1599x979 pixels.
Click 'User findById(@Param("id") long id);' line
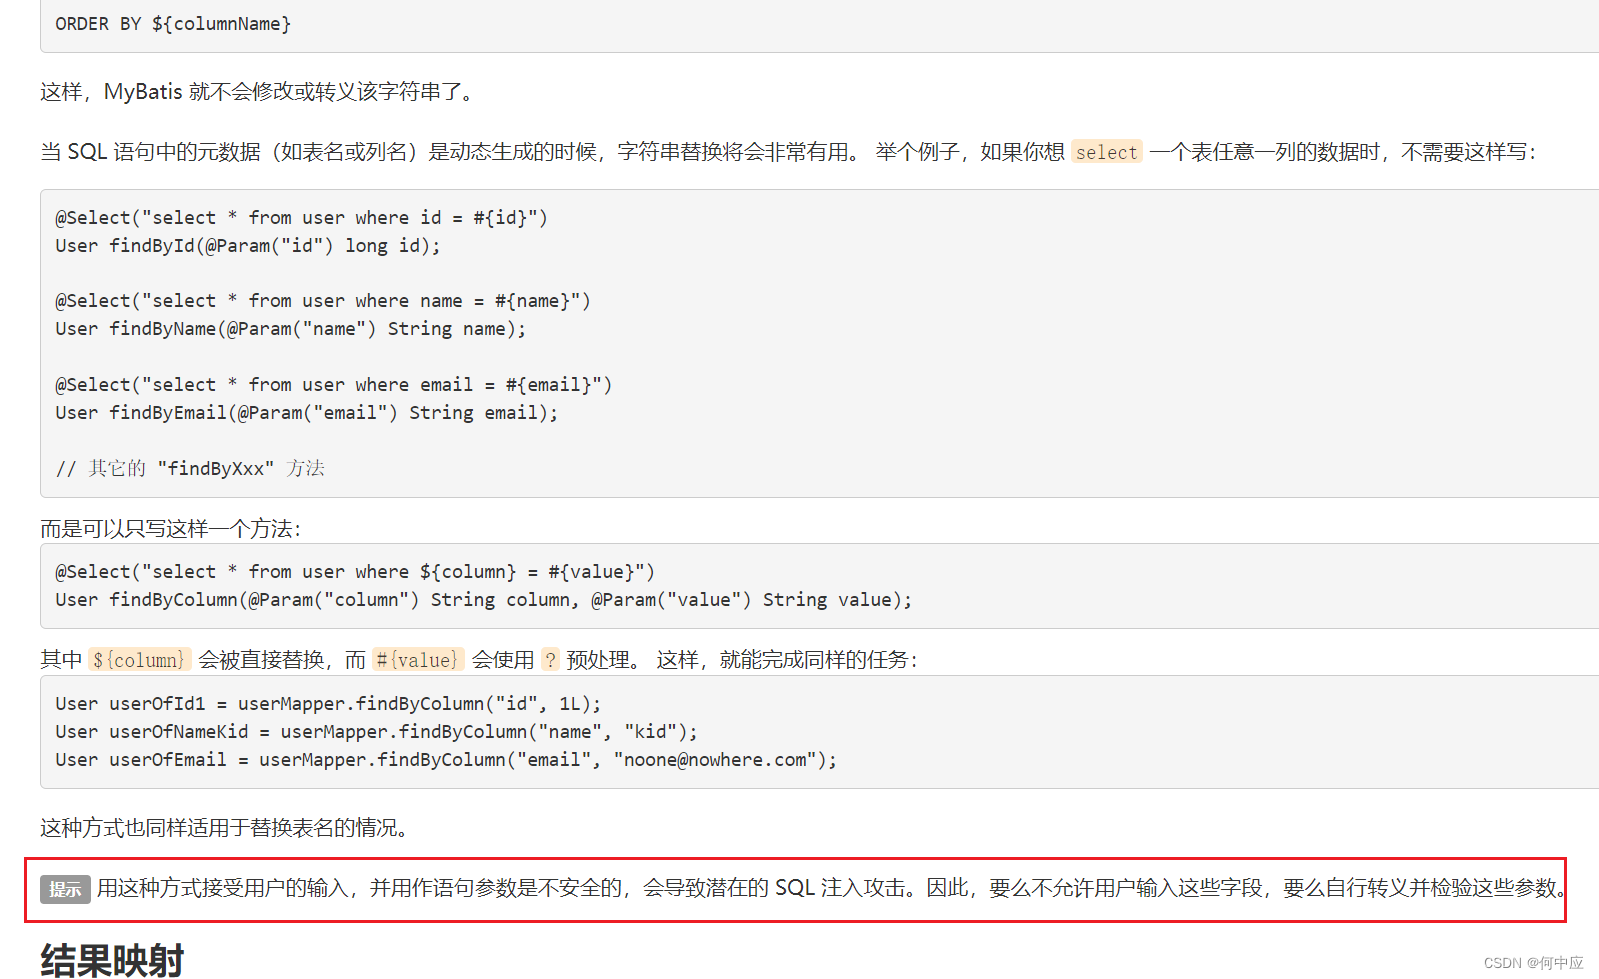pyautogui.click(x=247, y=246)
